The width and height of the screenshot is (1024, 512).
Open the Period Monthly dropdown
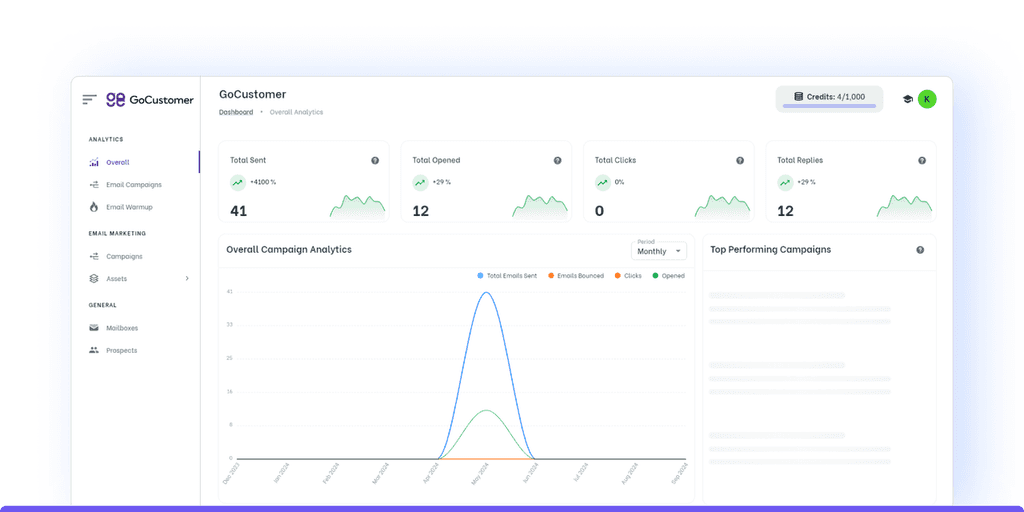(x=659, y=251)
